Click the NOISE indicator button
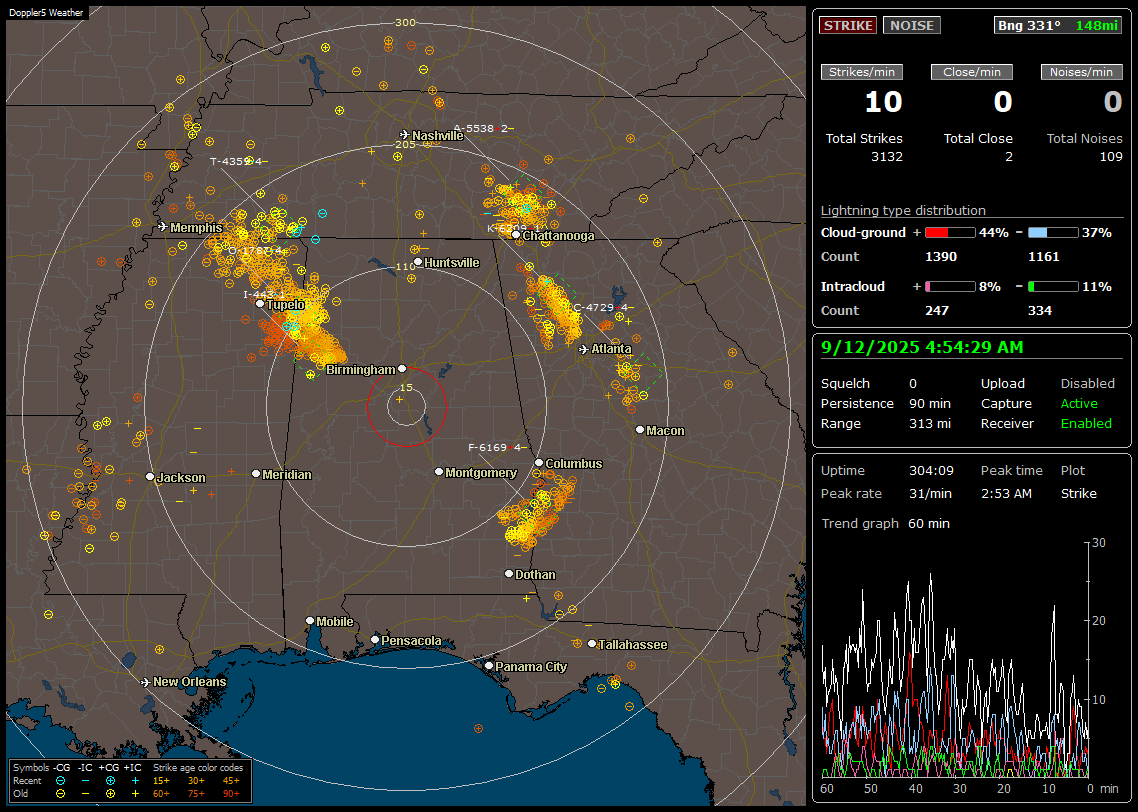This screenshot has height=812, width=1138. [912, 25]
